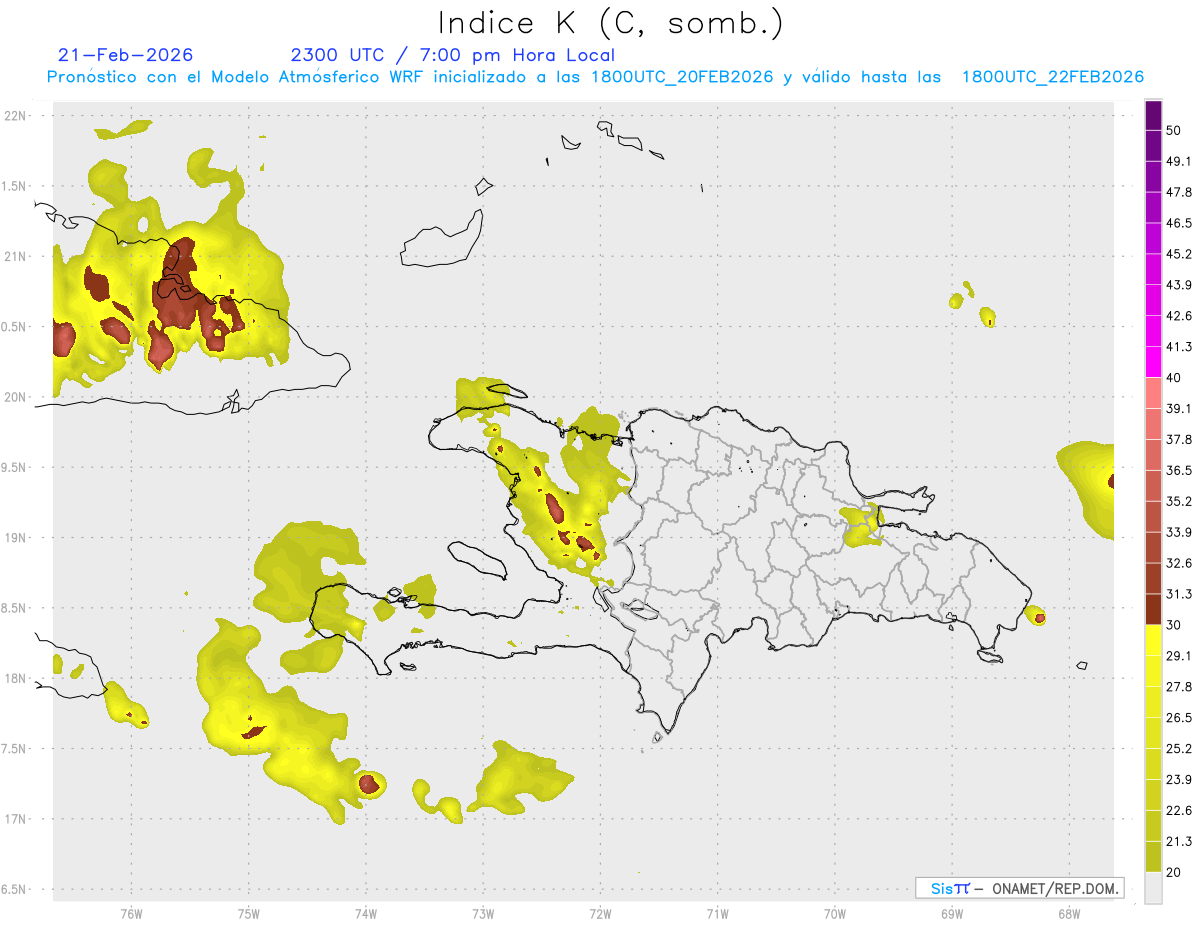The height and width of the screenshot is (927, 1200).
Task: Click legend value "27.8"
Action: [x=1179, y=687]
